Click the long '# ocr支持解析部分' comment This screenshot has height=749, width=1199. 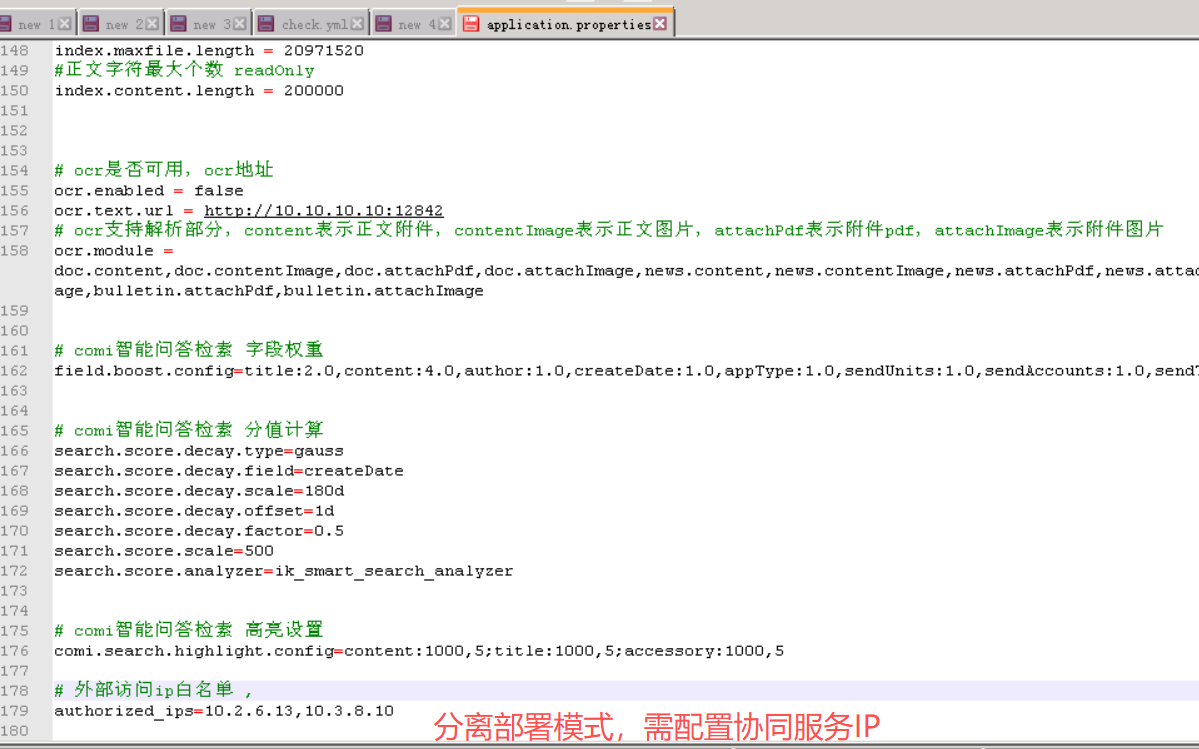[x=609, y=230]
